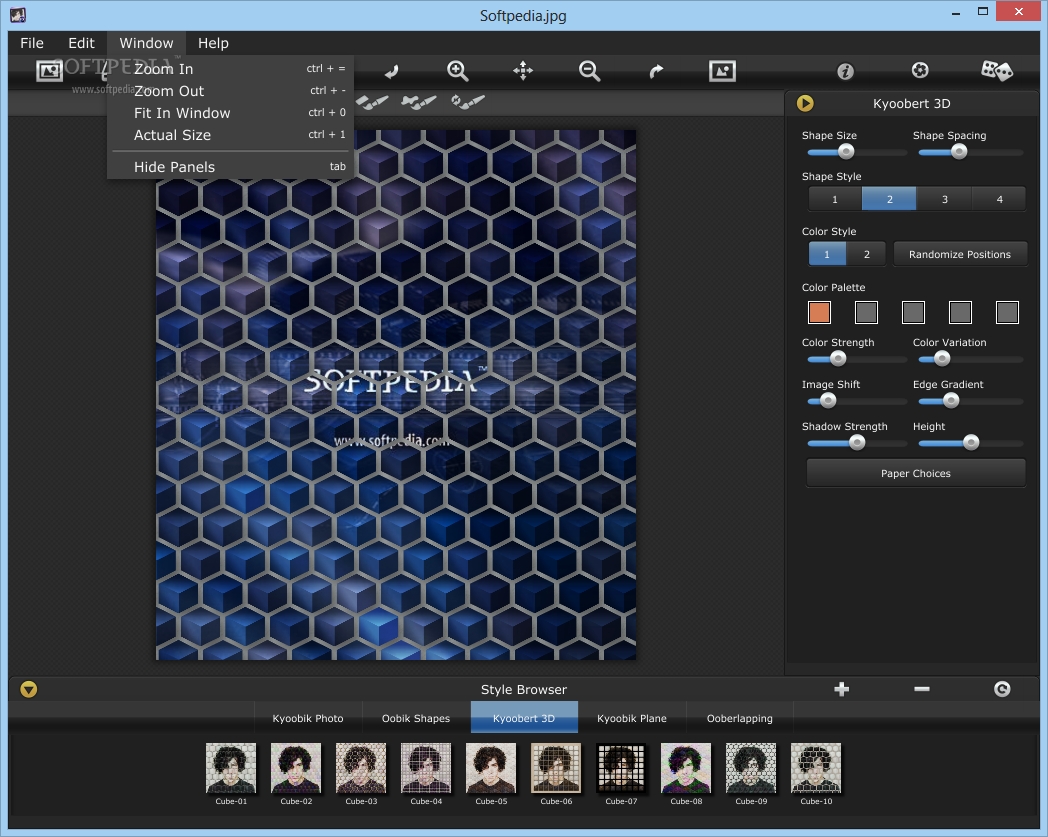Click the Shape Size slider handle
This screenshot has width=1048, height=837.
click(846, 152)
